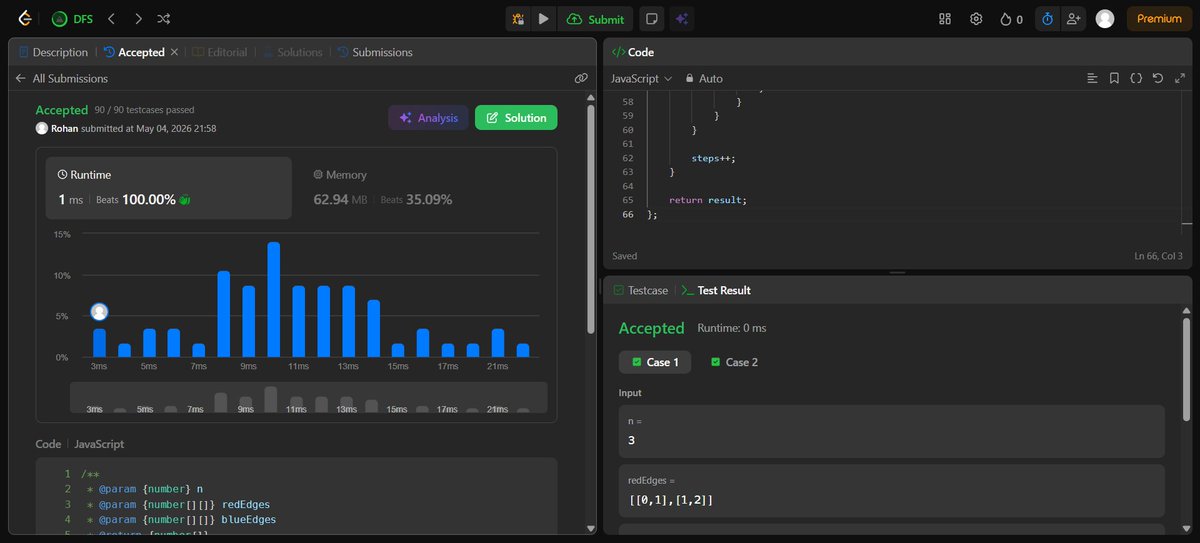
Task: Click the 90 / 90 testcases passed text
Action: pyautogui.click(x=144, y=110)
